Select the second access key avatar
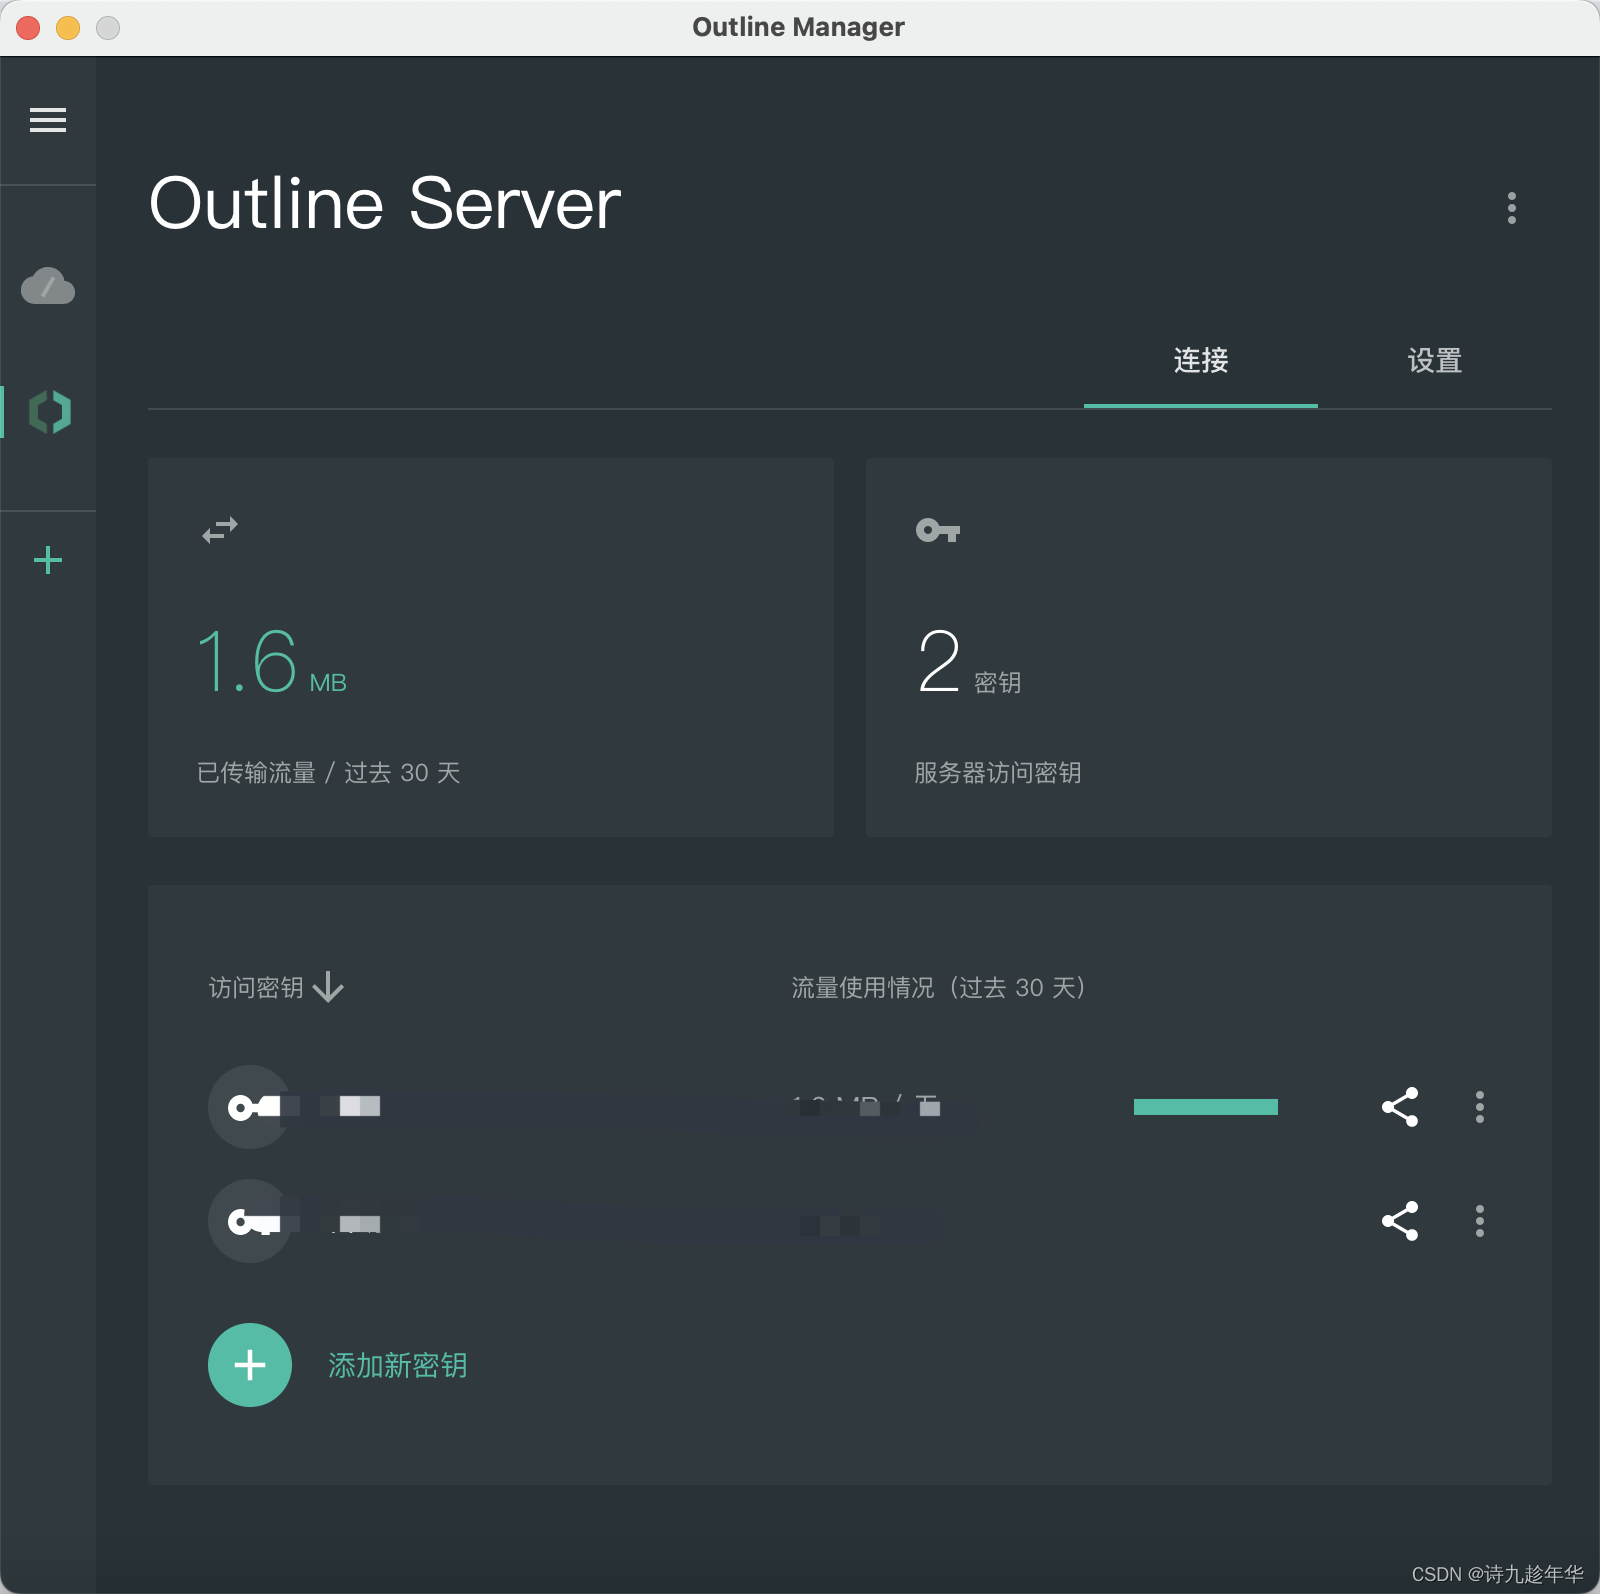The image size is (1600, 1594). (249, 1220)
